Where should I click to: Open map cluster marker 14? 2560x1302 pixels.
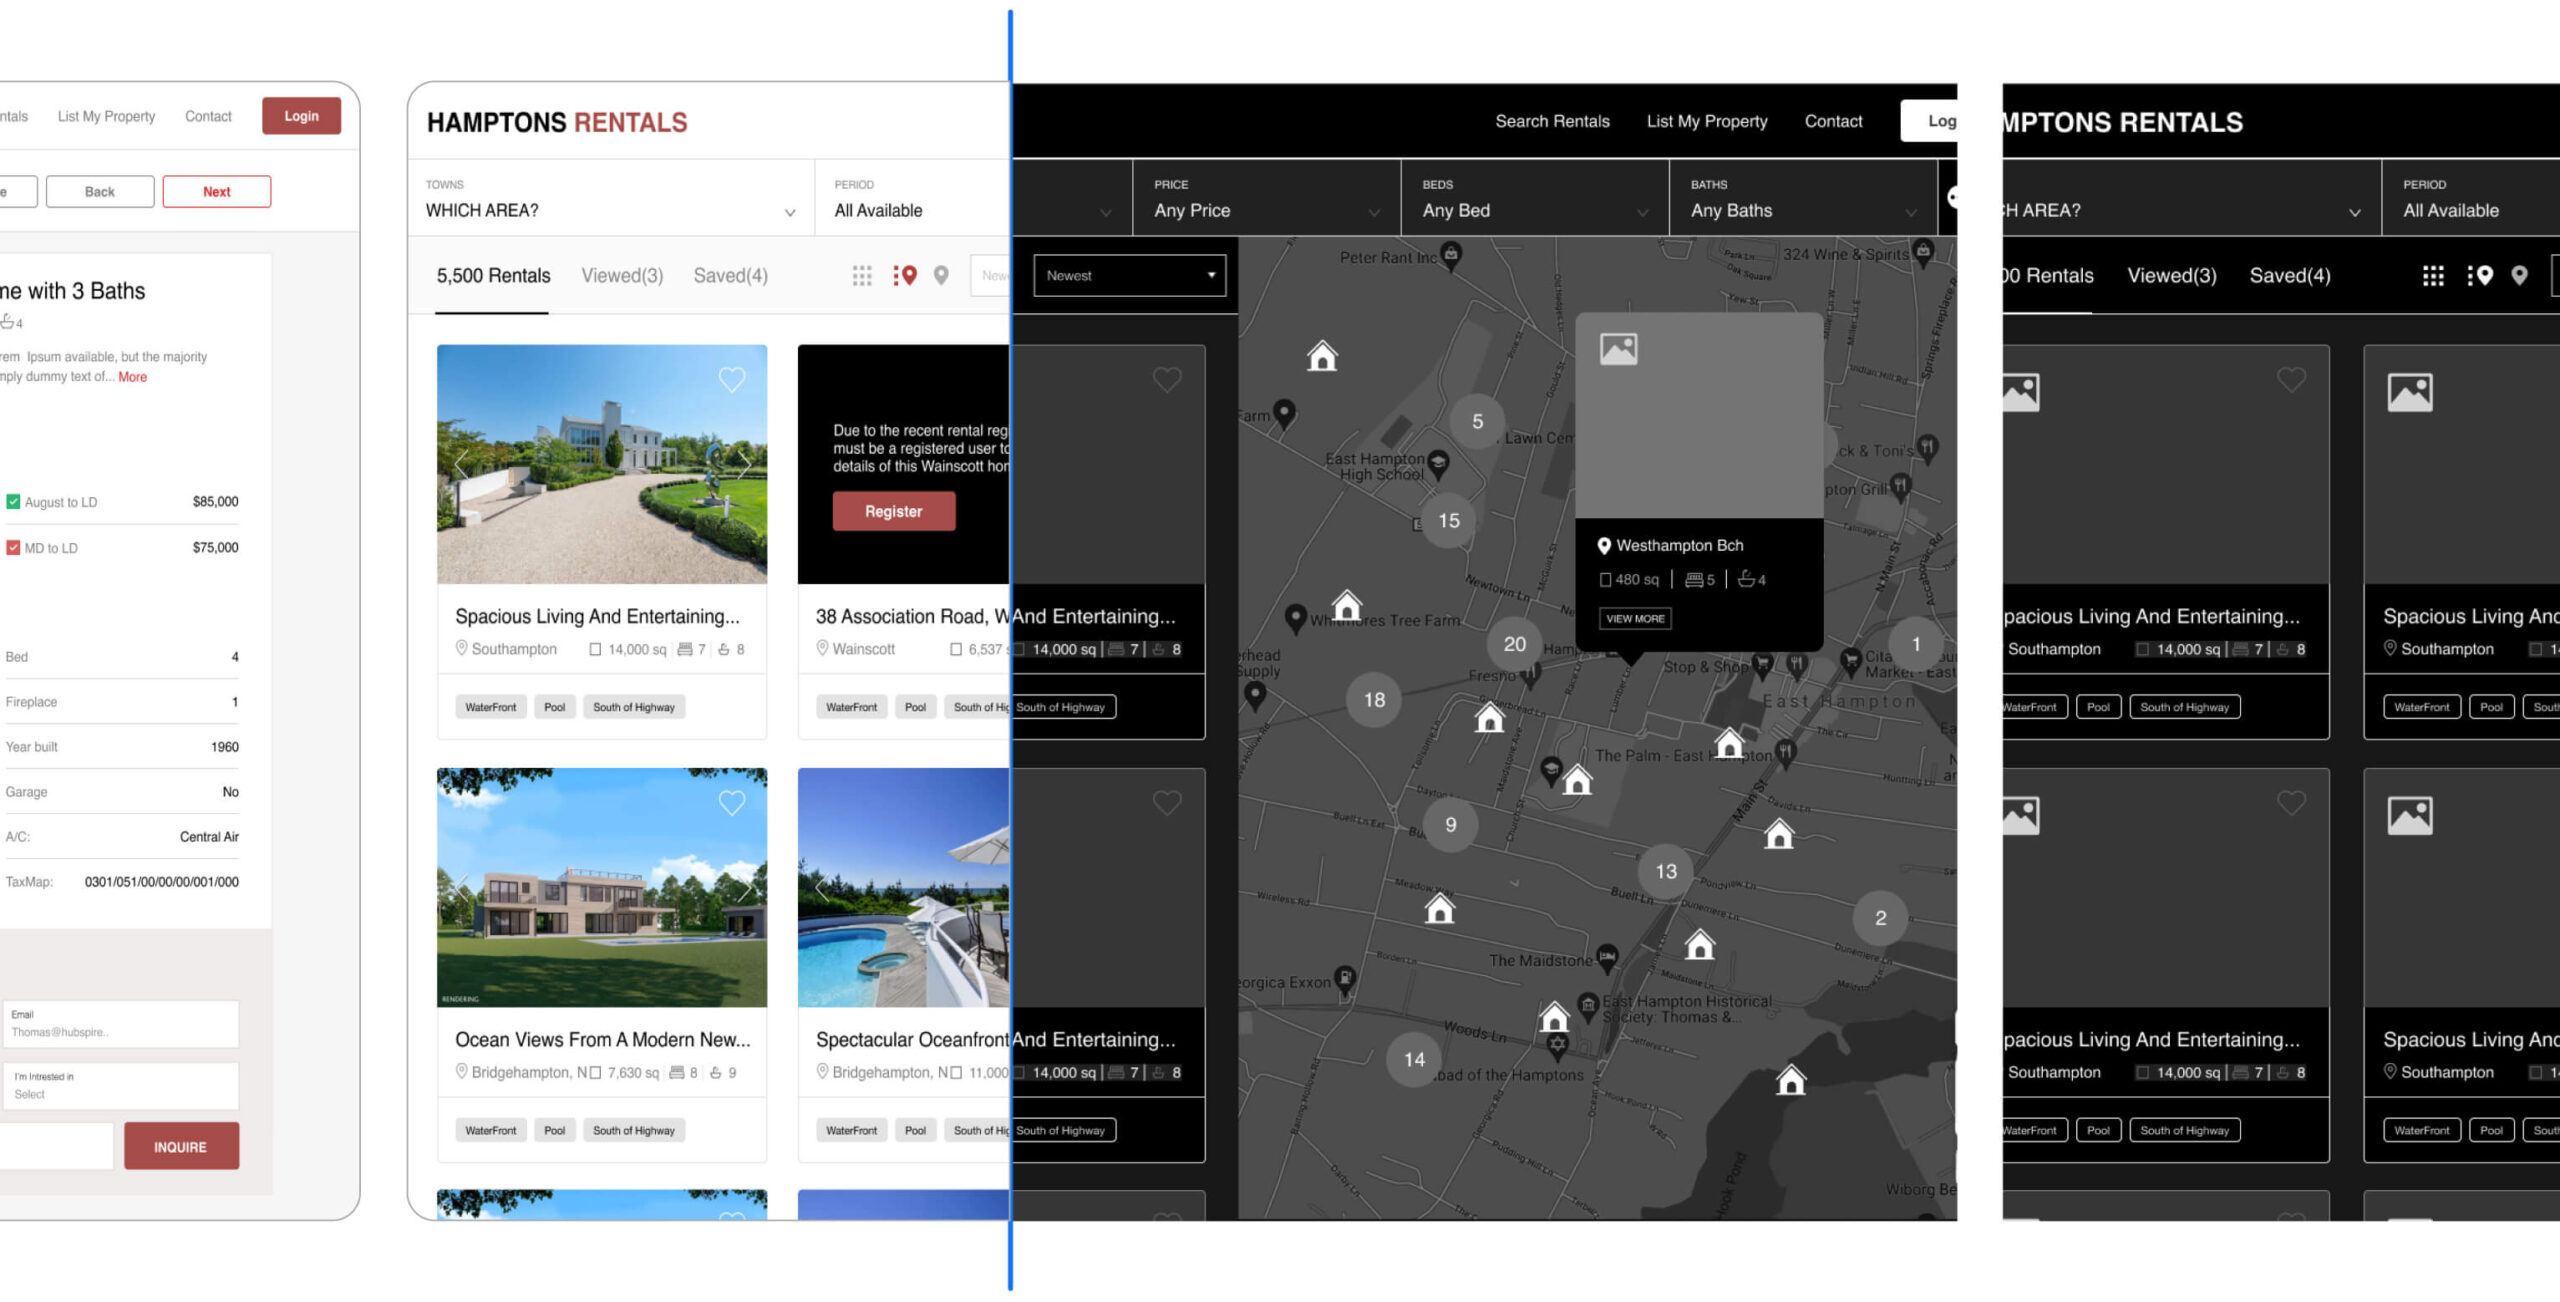1414,1060
